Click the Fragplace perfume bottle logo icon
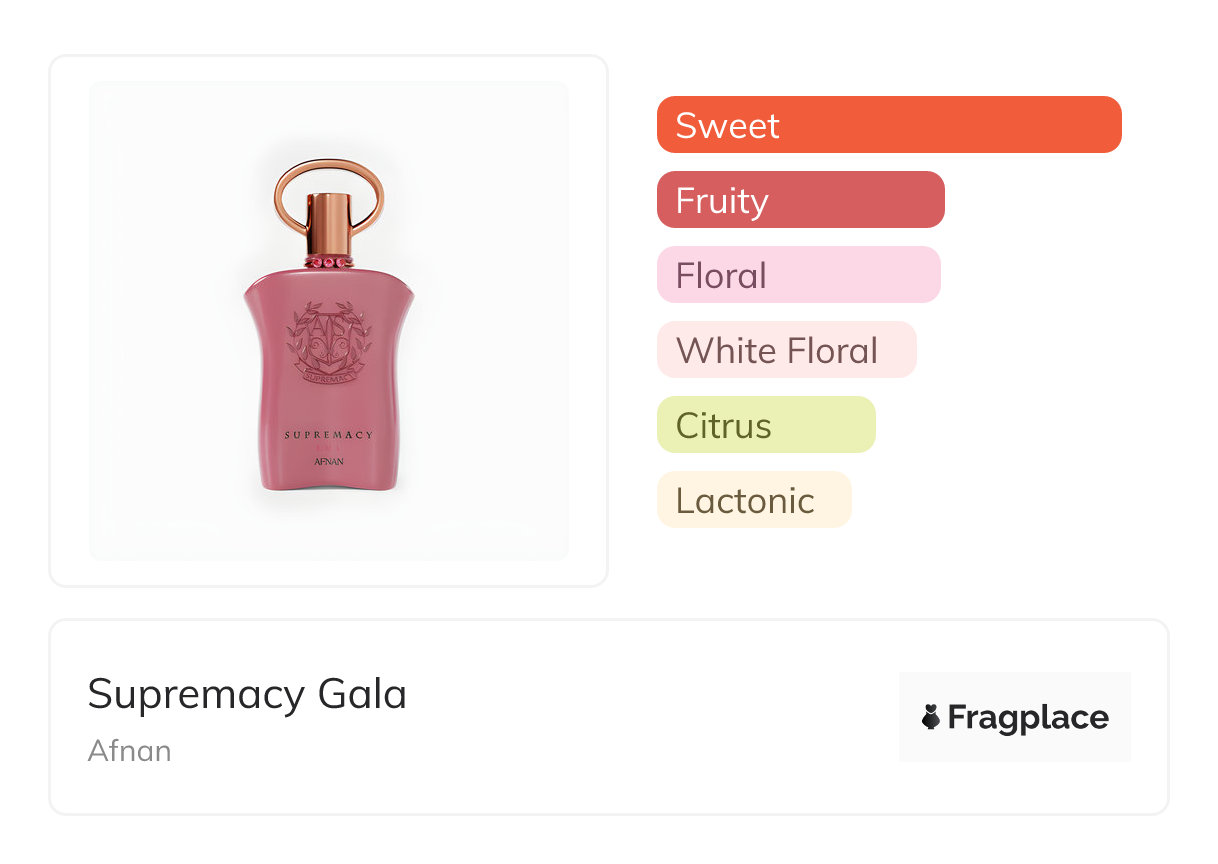The width and height of the screenshot is (1218, 864). tap(931, 717)
